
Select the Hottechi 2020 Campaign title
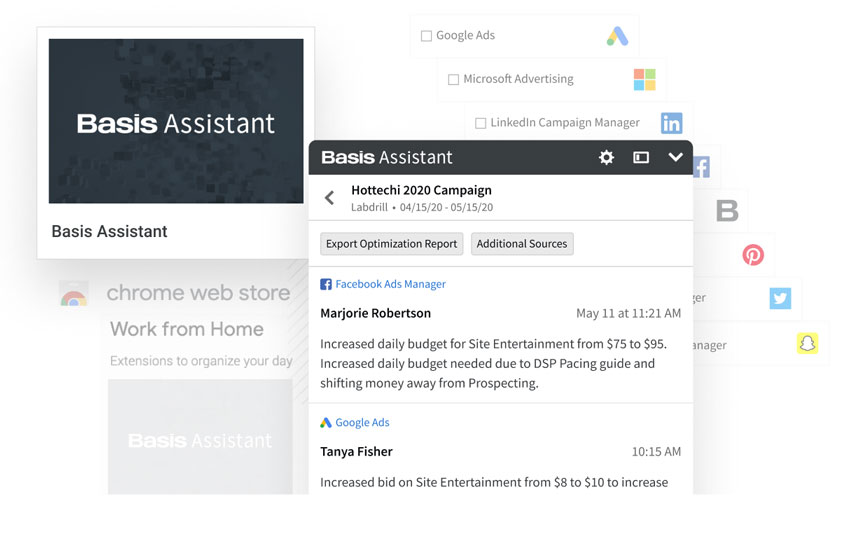421,190
